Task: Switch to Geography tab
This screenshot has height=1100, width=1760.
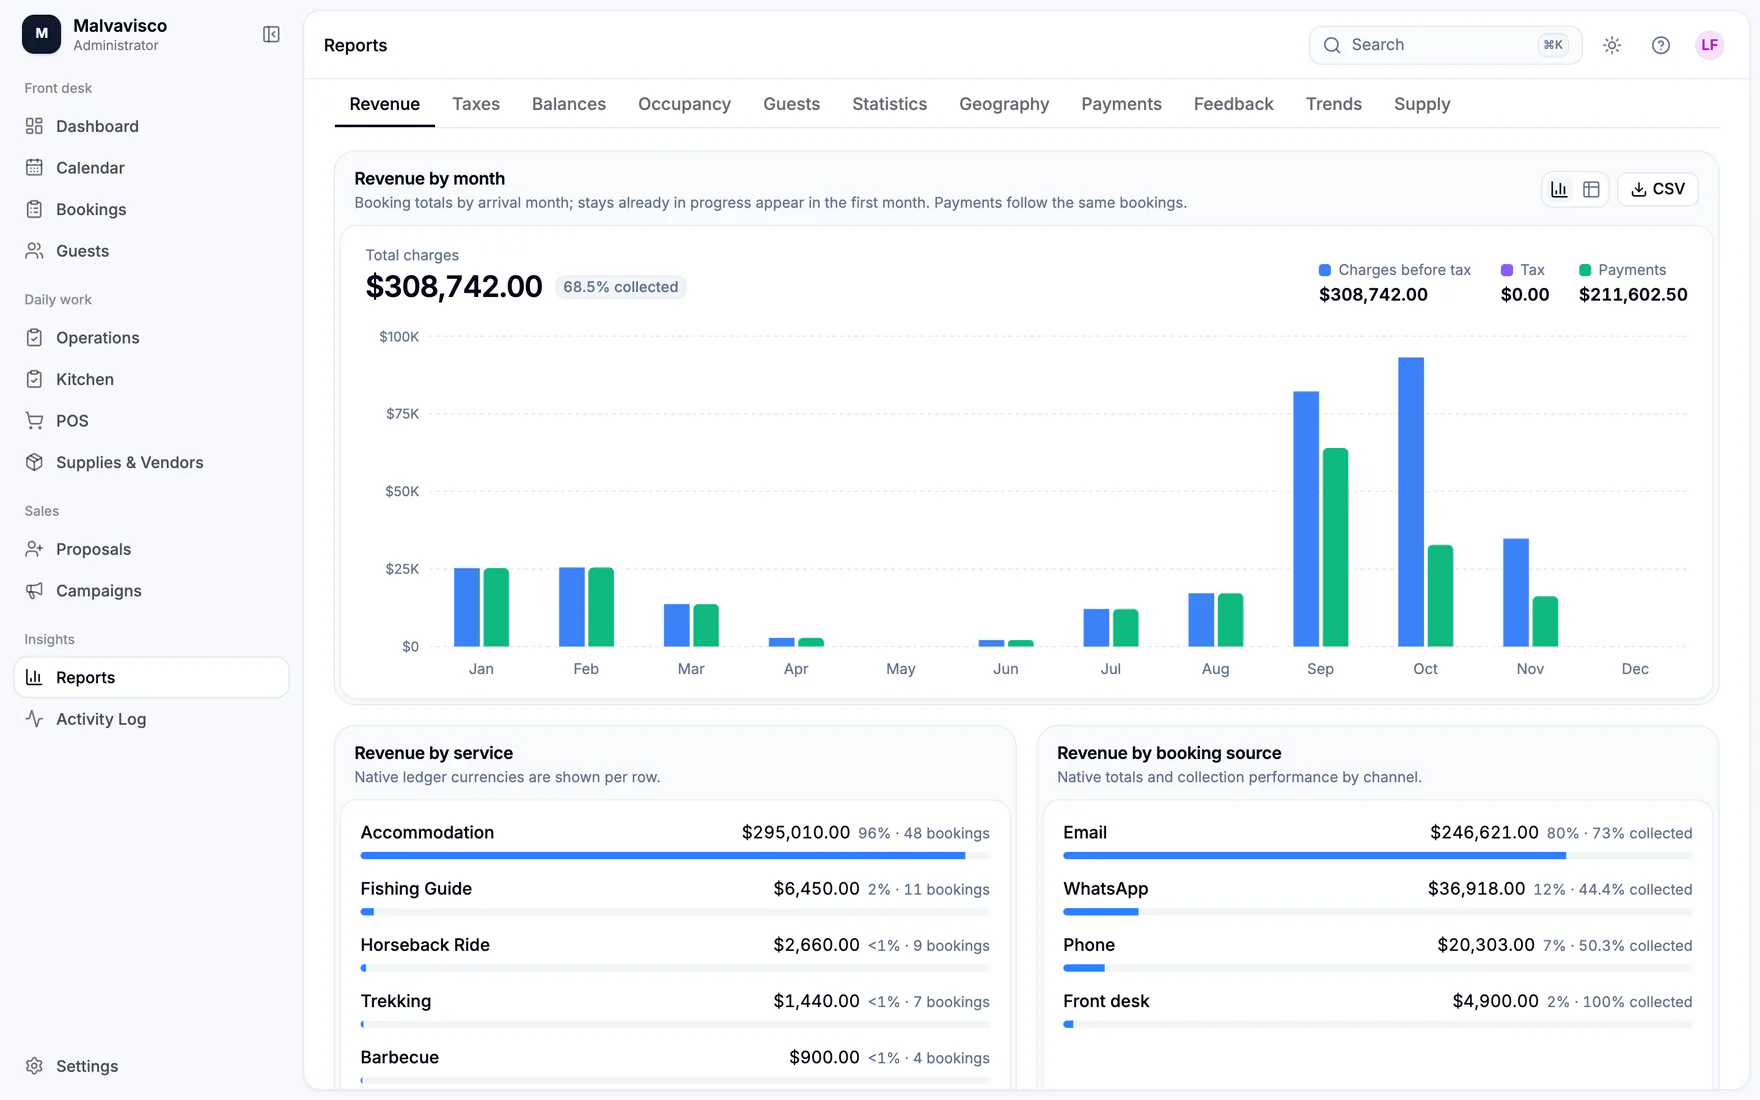Action: (x=1004, y=104)
